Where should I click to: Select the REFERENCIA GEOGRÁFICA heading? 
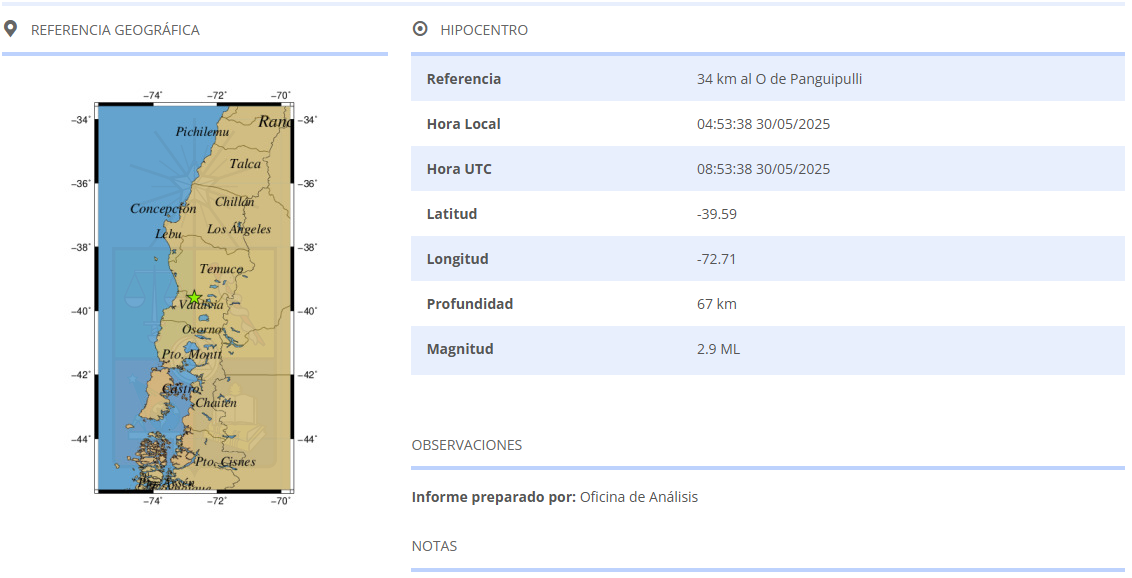click(x=115, y=30)
